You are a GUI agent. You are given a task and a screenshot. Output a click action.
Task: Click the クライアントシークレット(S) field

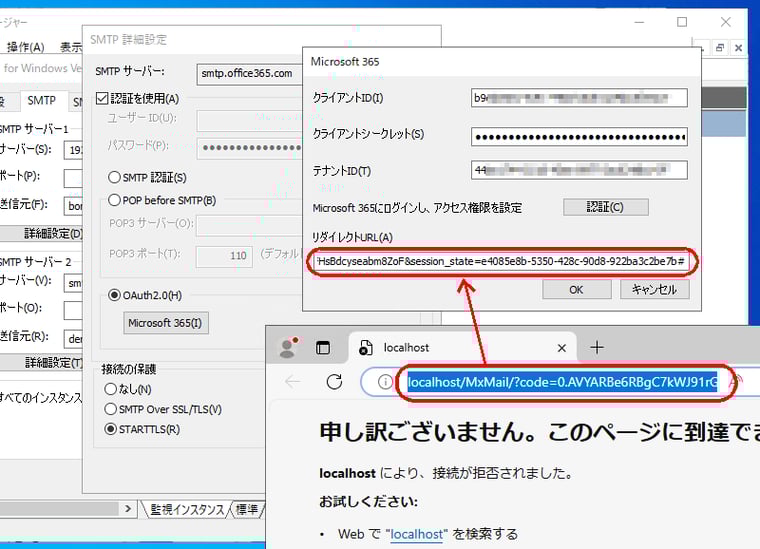(579, 137)
